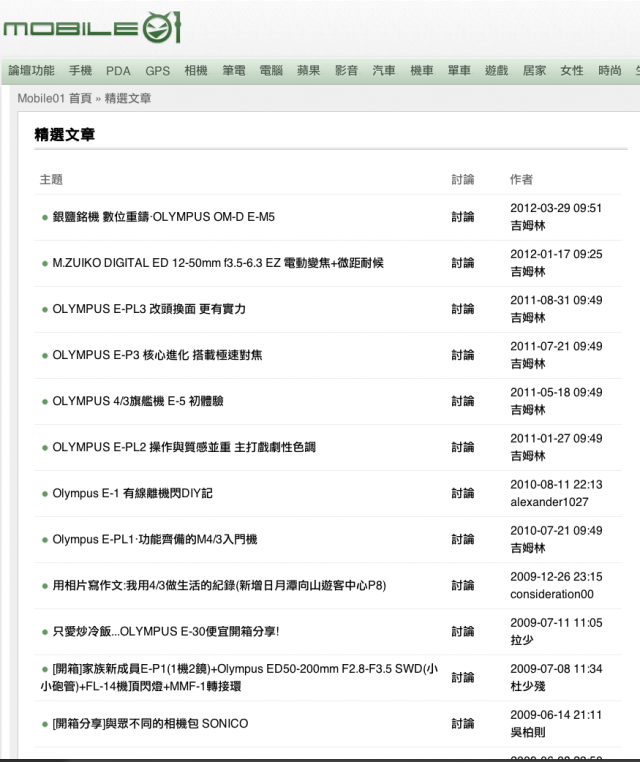Open the 論壇功能 menu

click(x=31, y=71)
